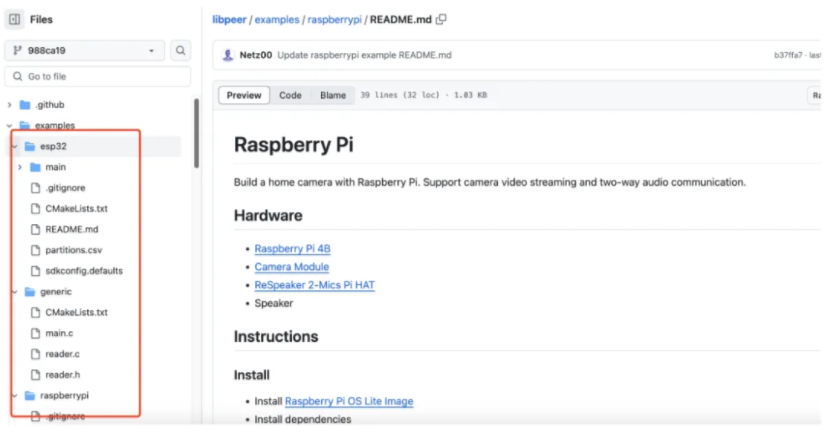Image resolution: width=834 pixels, height=447 pixels.
Task: Switch to Preview tab
Action: pyautogui.click(x=244, y=95)
